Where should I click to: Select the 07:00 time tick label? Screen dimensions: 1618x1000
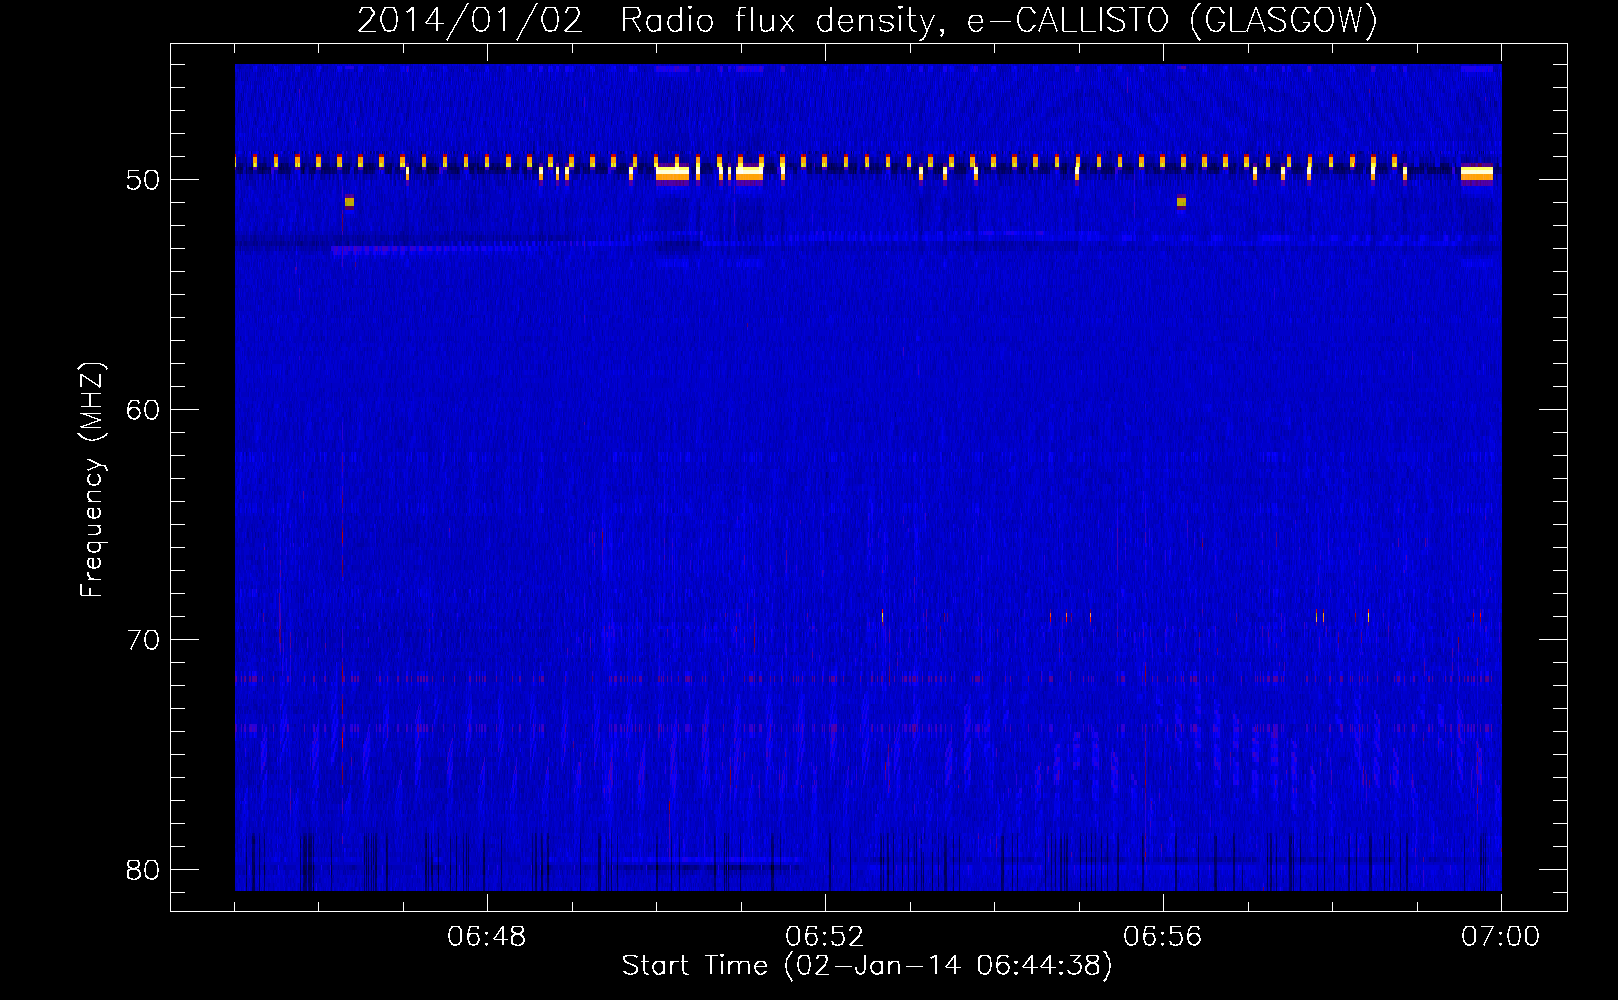(x=1500, y=937)
